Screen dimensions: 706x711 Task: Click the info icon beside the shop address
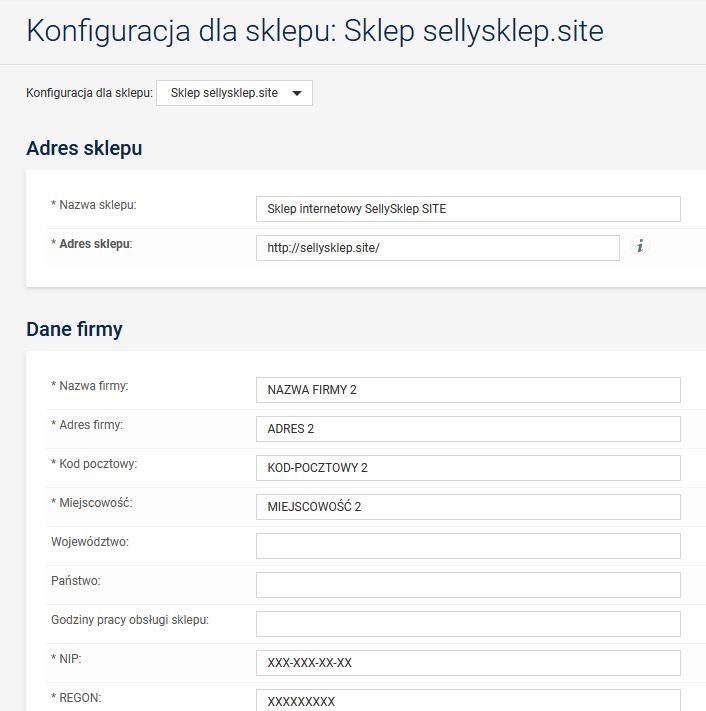[640, 246]
